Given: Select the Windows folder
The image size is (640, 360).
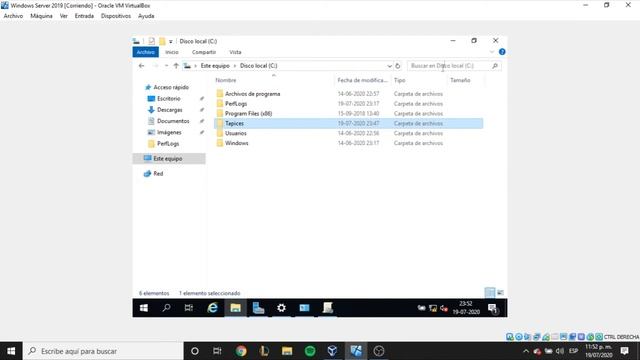Looking at the screenshot, I should (236, 143).
